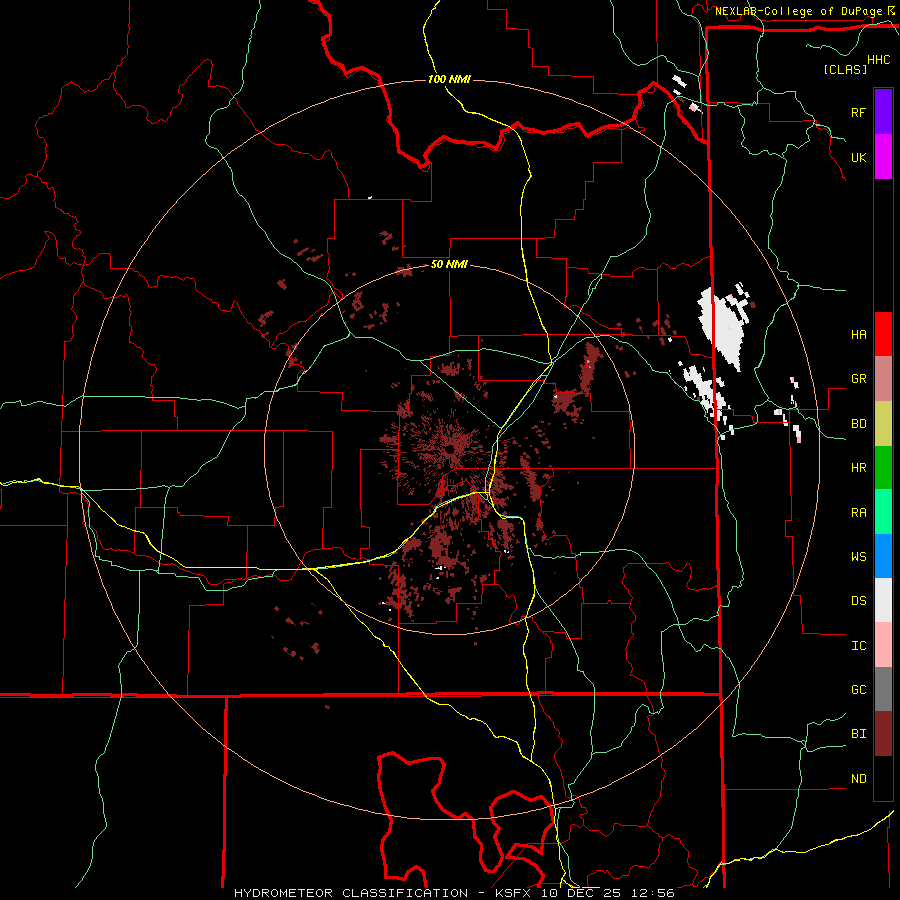
Task: Click the 50 NMI range ring label
Action: point(449,264)
